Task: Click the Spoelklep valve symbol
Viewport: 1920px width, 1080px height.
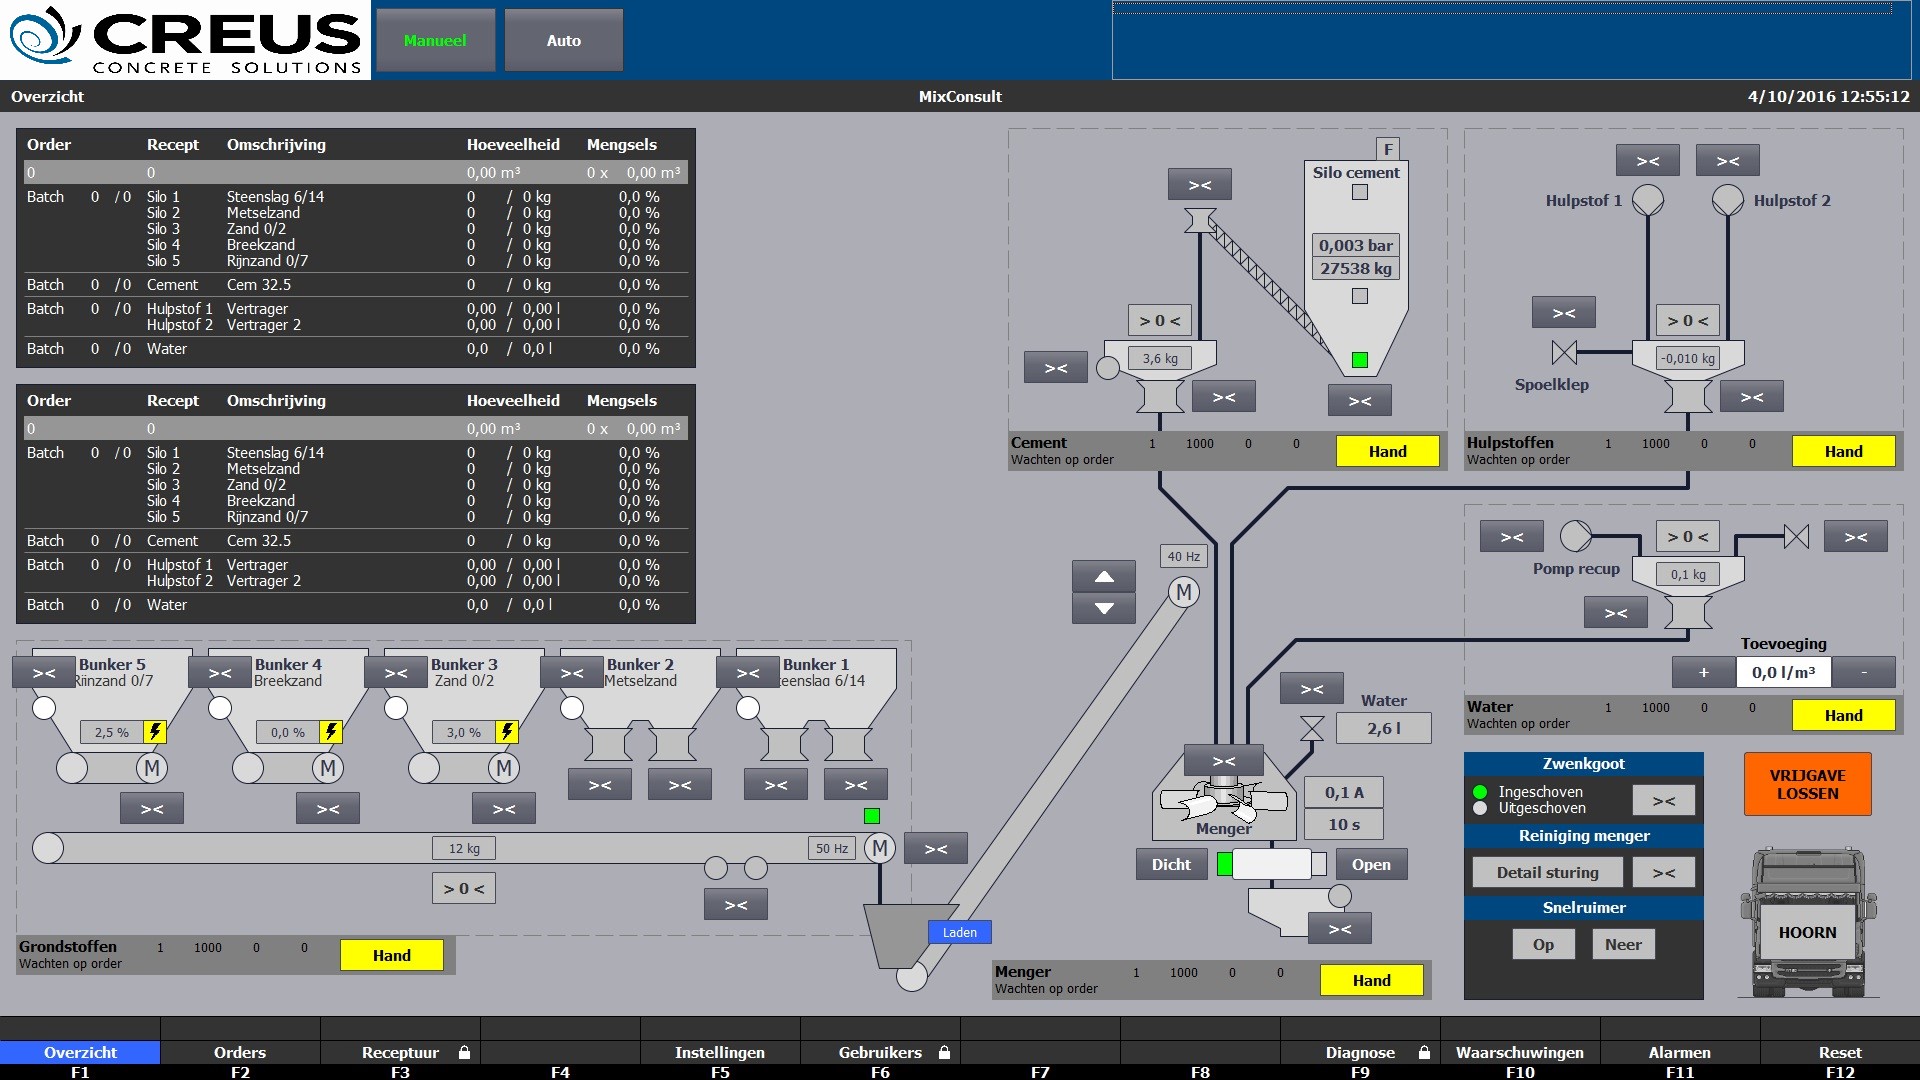Action: click(x=1564, y=352)
